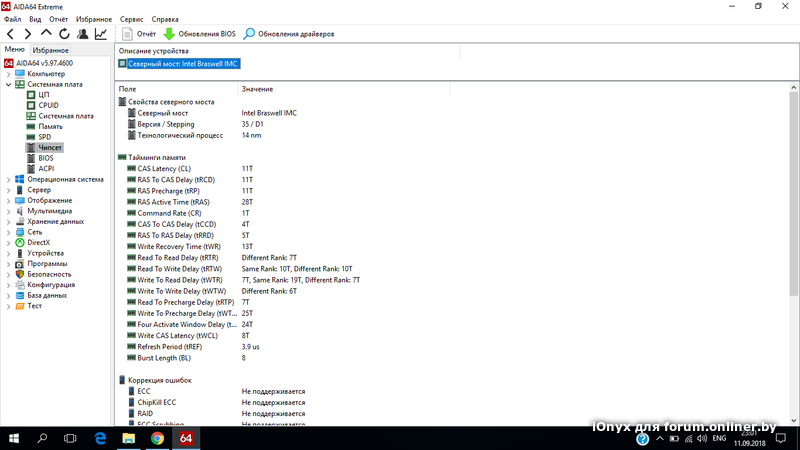Click the База данных tree icon
Image resolution: width=800 pixels, height=450 pixels.
[x=20, y=295]
